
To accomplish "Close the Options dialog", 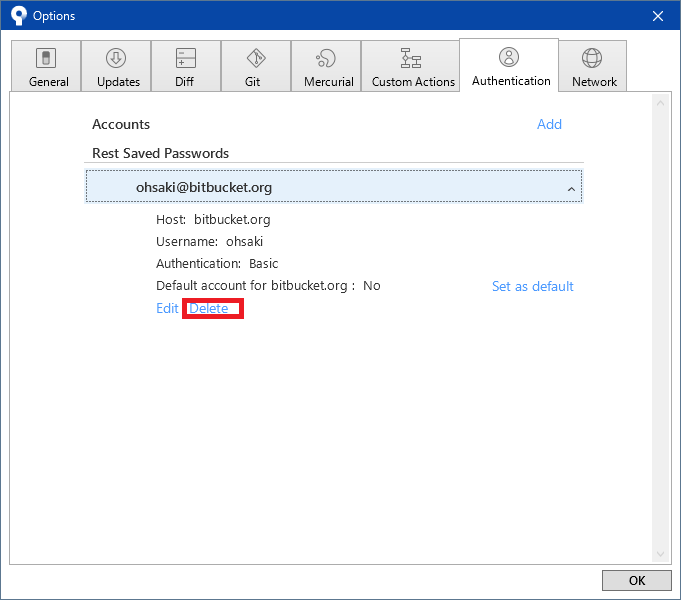I will click(x=658, y=16).
